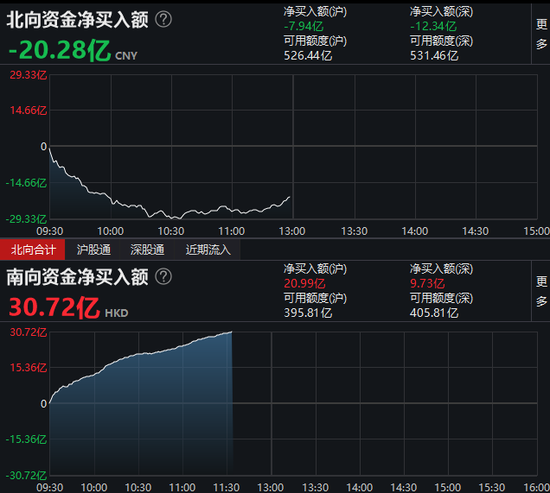Click the 531.46亿 available quota value

click(434, 55)
